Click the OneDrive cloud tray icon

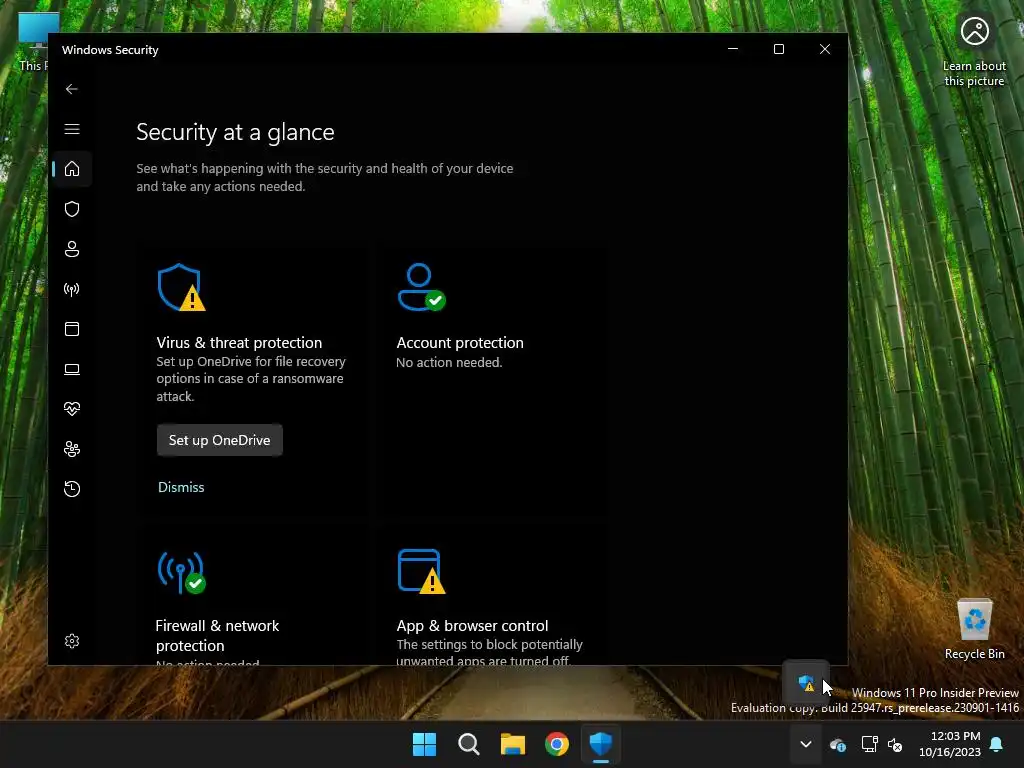(x=838, y=744)
